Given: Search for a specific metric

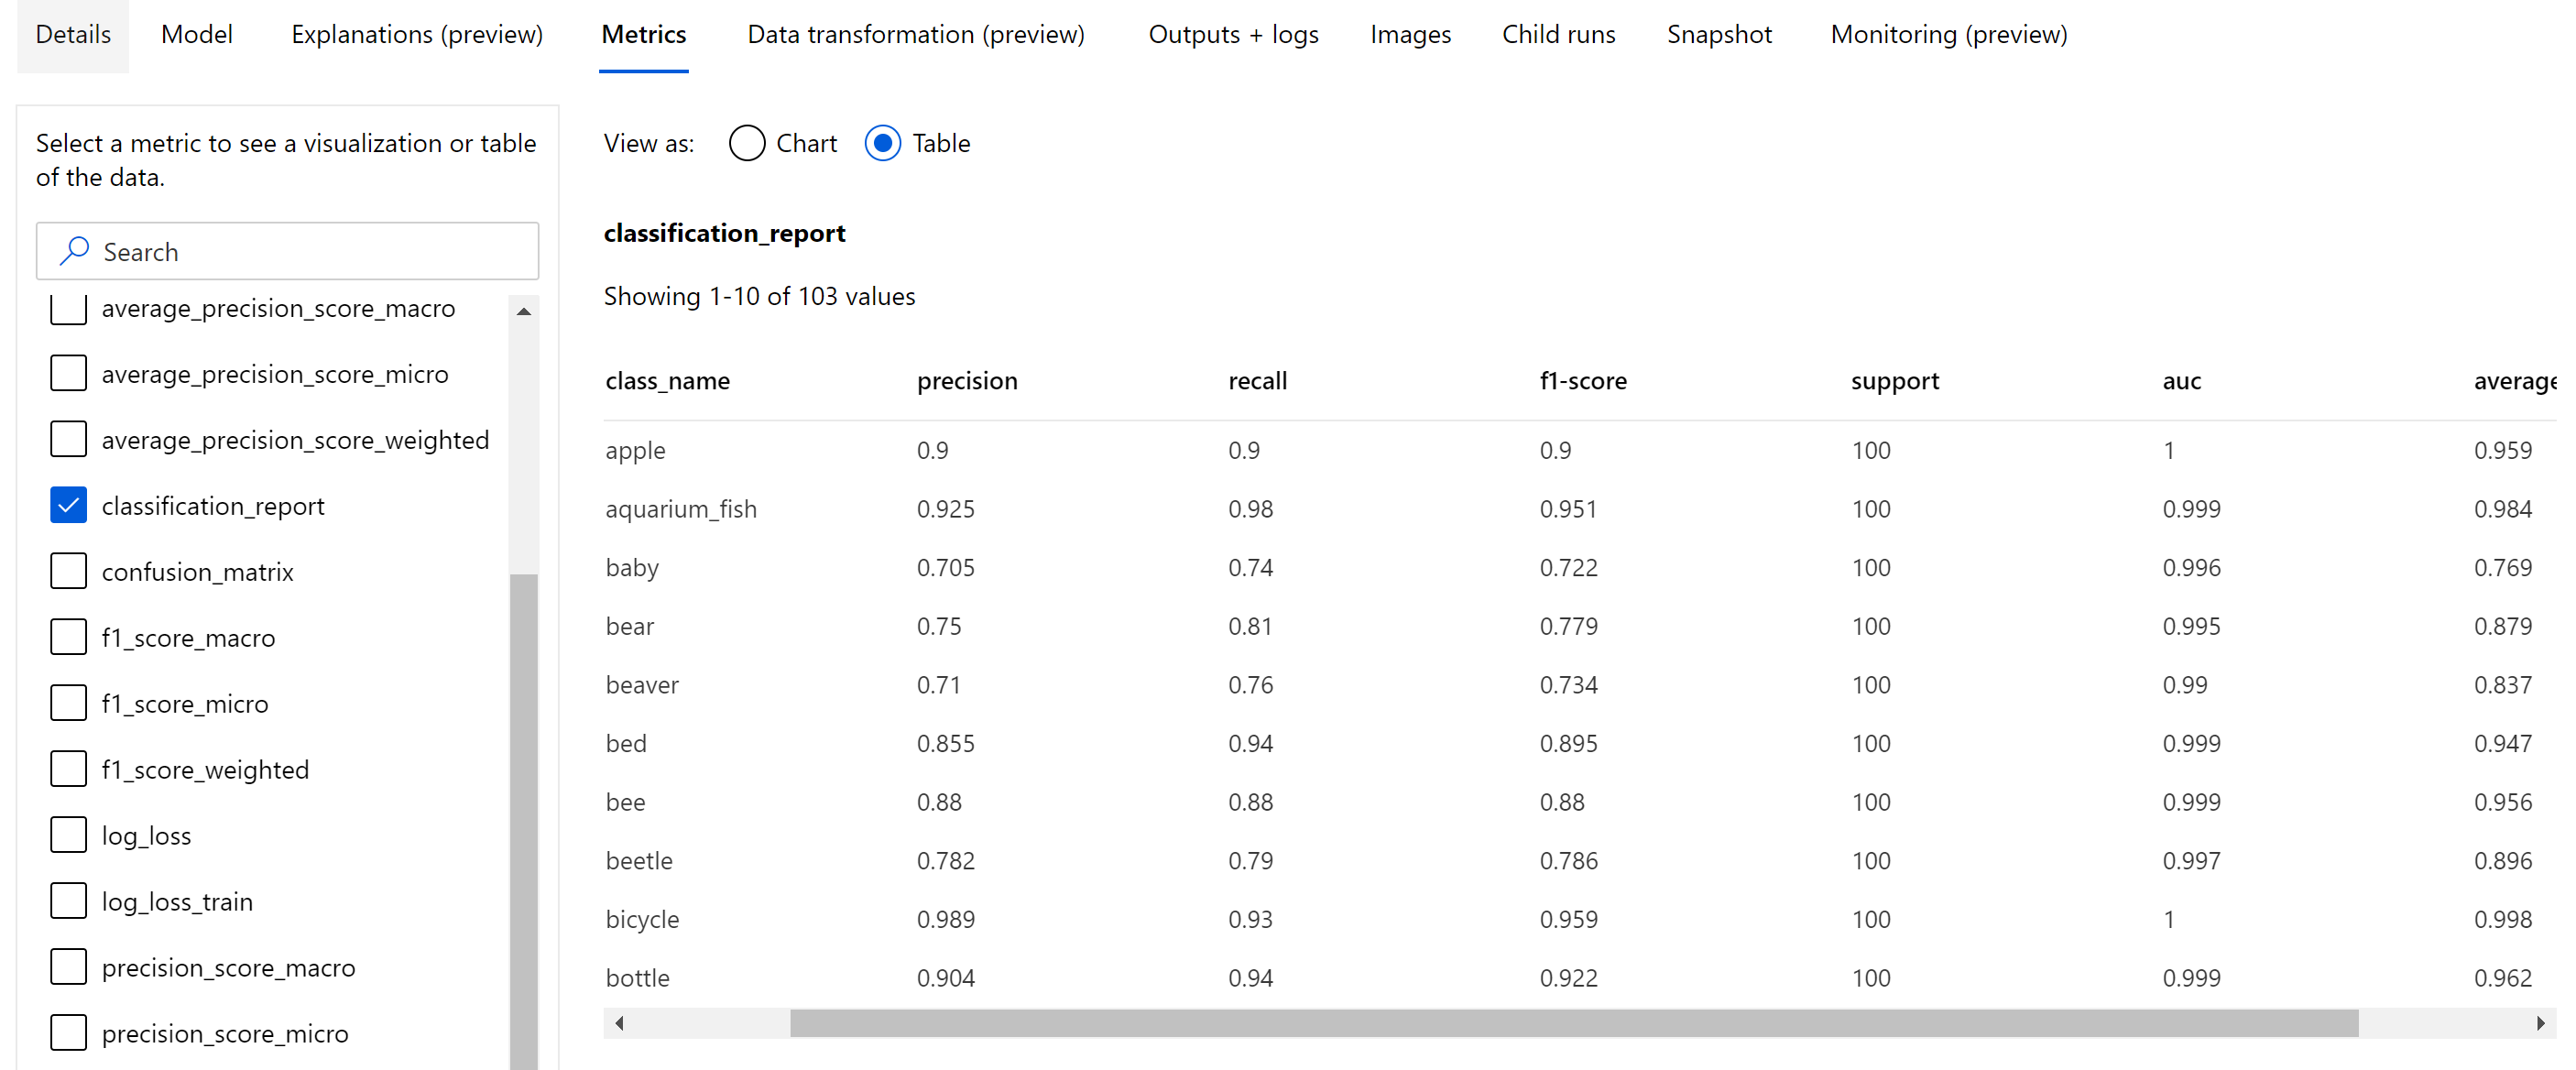Looking at the screenshot, I should click(289, 252).
